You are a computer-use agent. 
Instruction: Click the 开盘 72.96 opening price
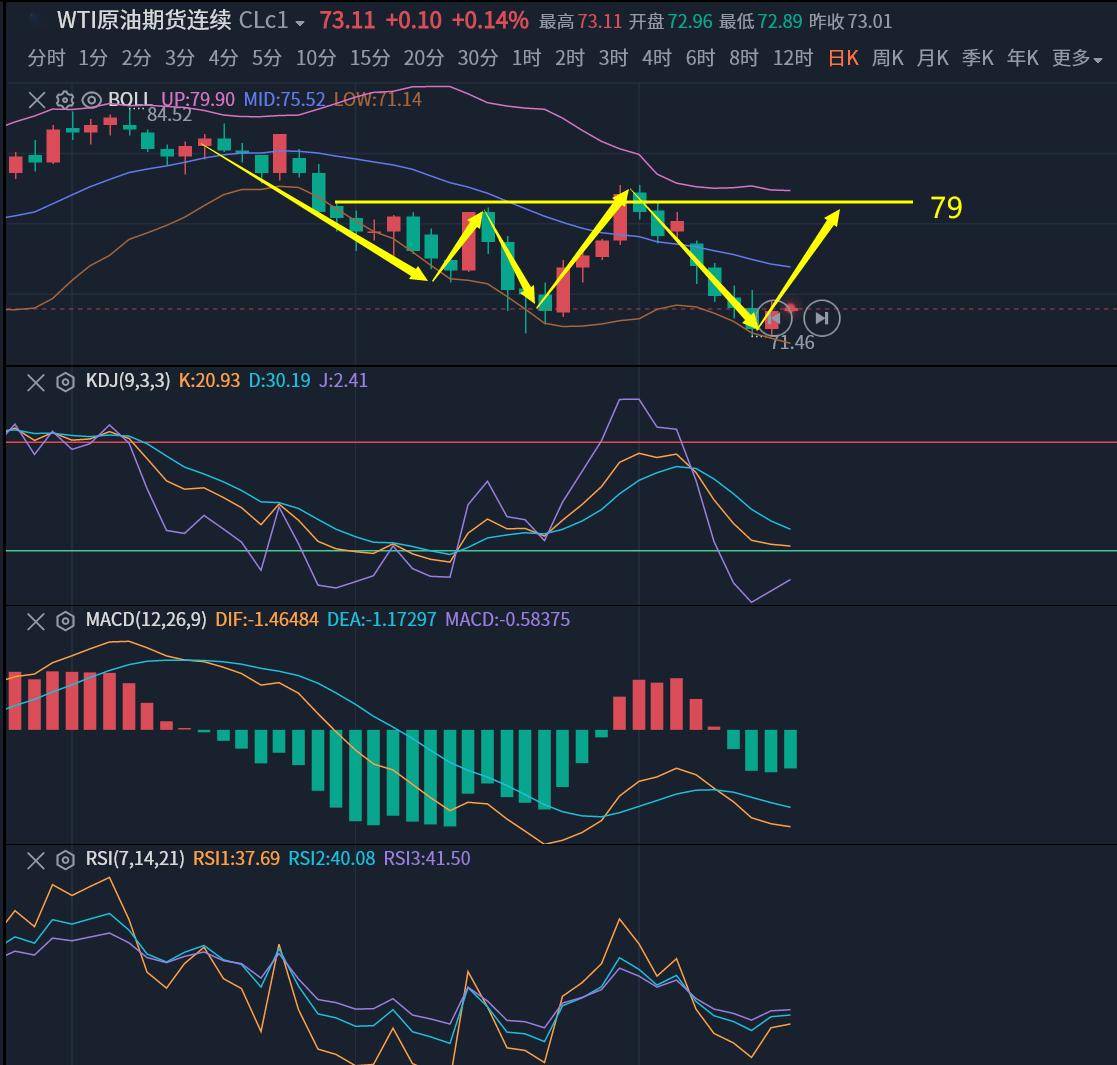tap(670, 22)
